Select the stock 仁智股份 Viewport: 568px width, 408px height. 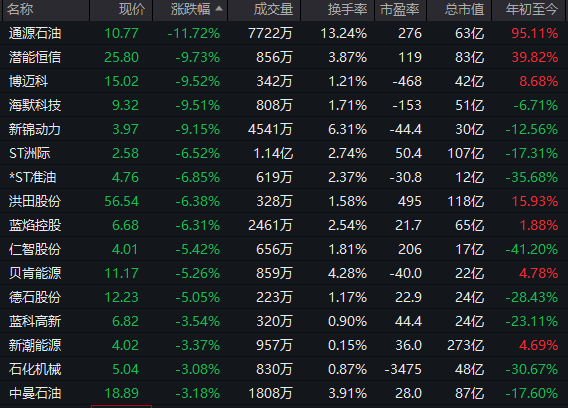pos(35,249)
